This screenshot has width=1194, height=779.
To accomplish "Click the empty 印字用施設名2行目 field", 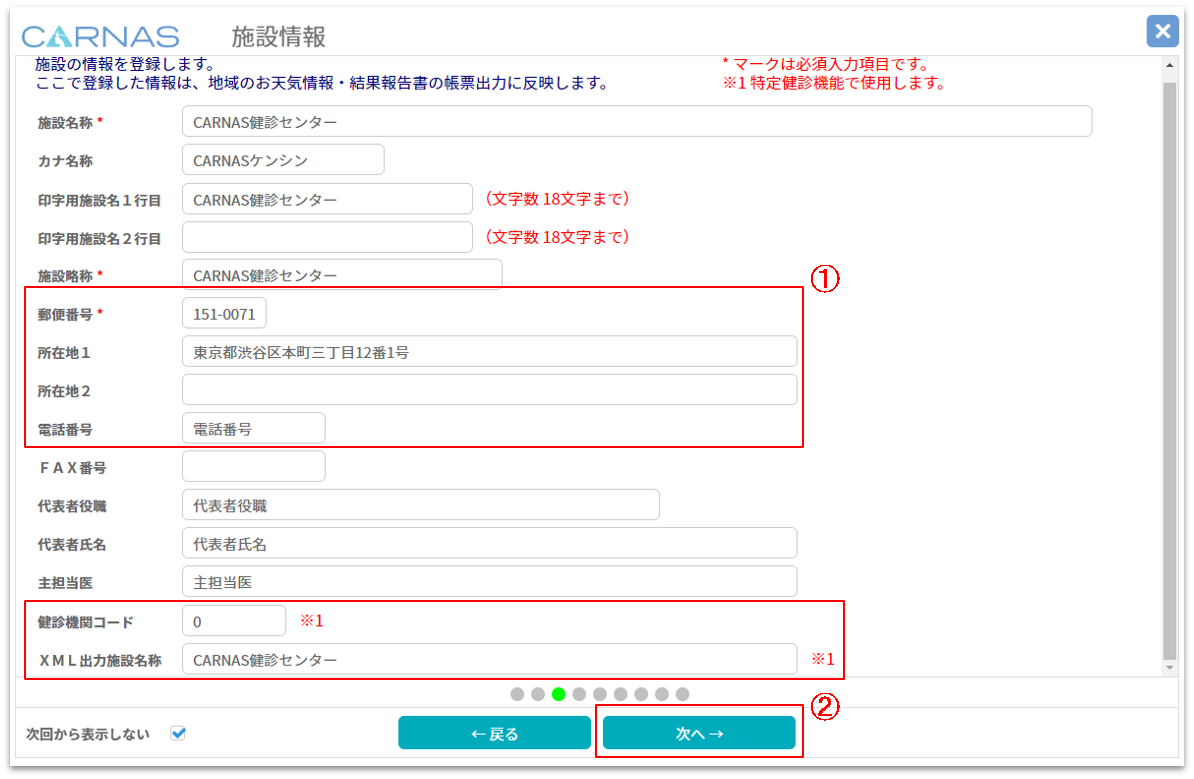I will pos(327,238).
